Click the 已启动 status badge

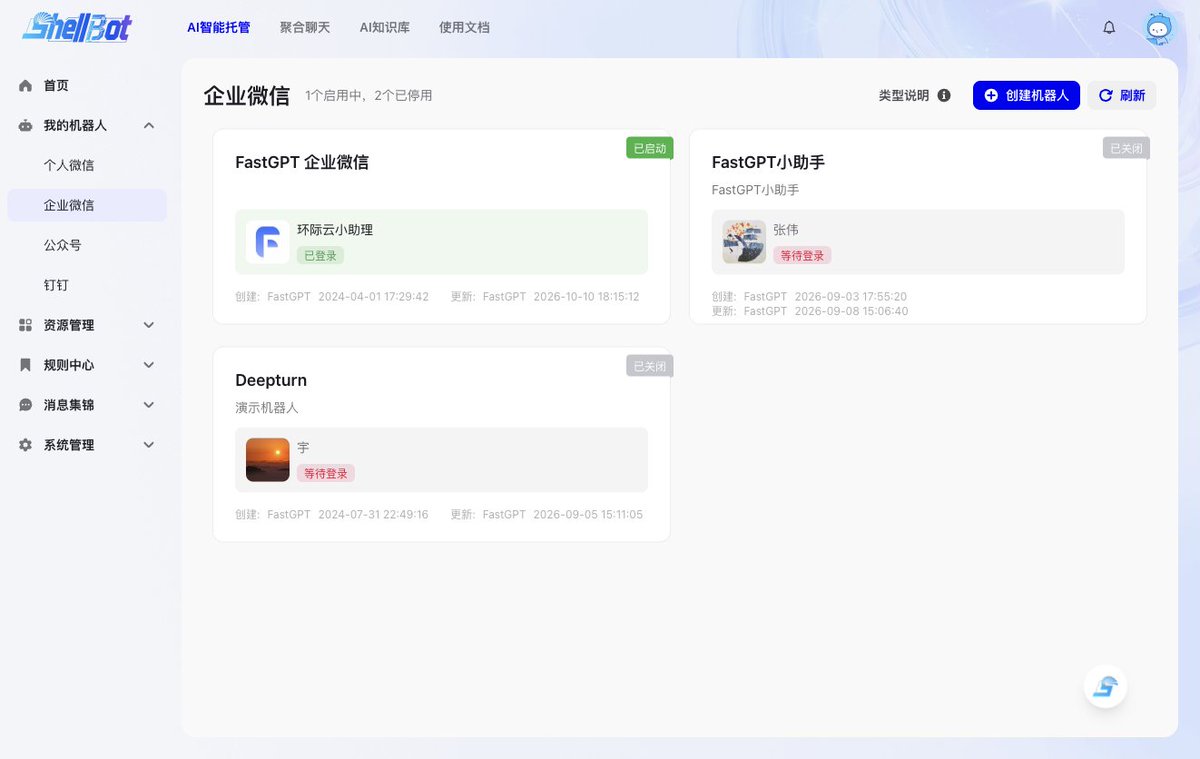pos(650,148)
